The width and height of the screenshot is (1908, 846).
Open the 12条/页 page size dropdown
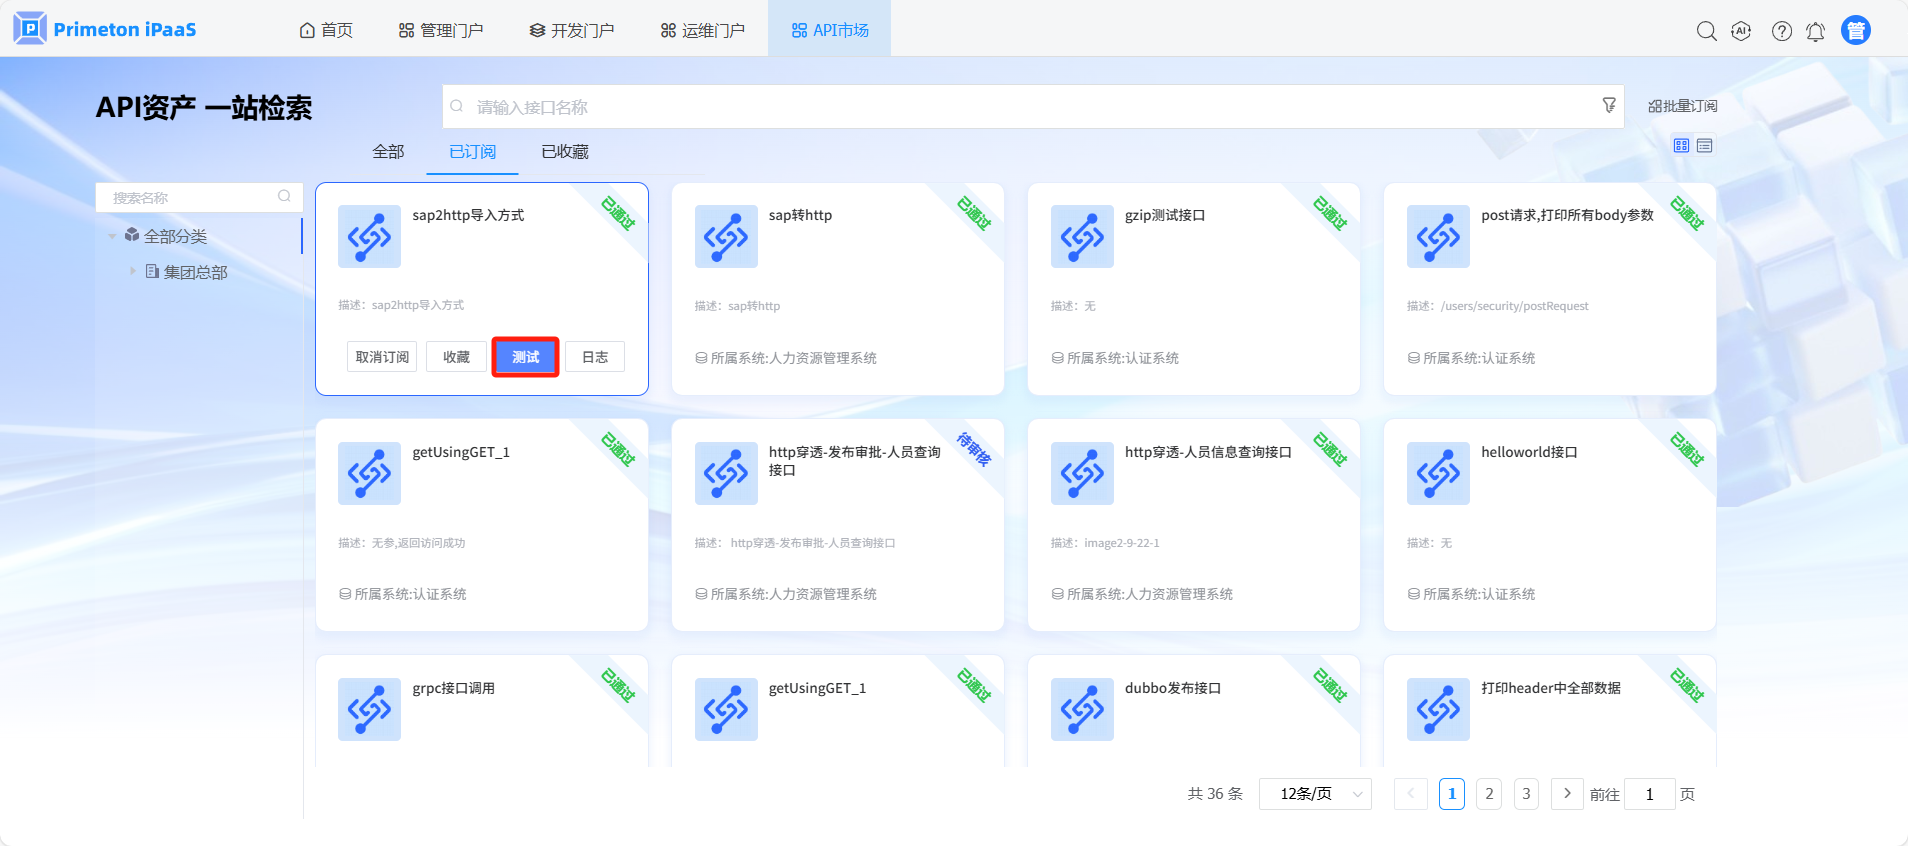(x=1315, y=794)
